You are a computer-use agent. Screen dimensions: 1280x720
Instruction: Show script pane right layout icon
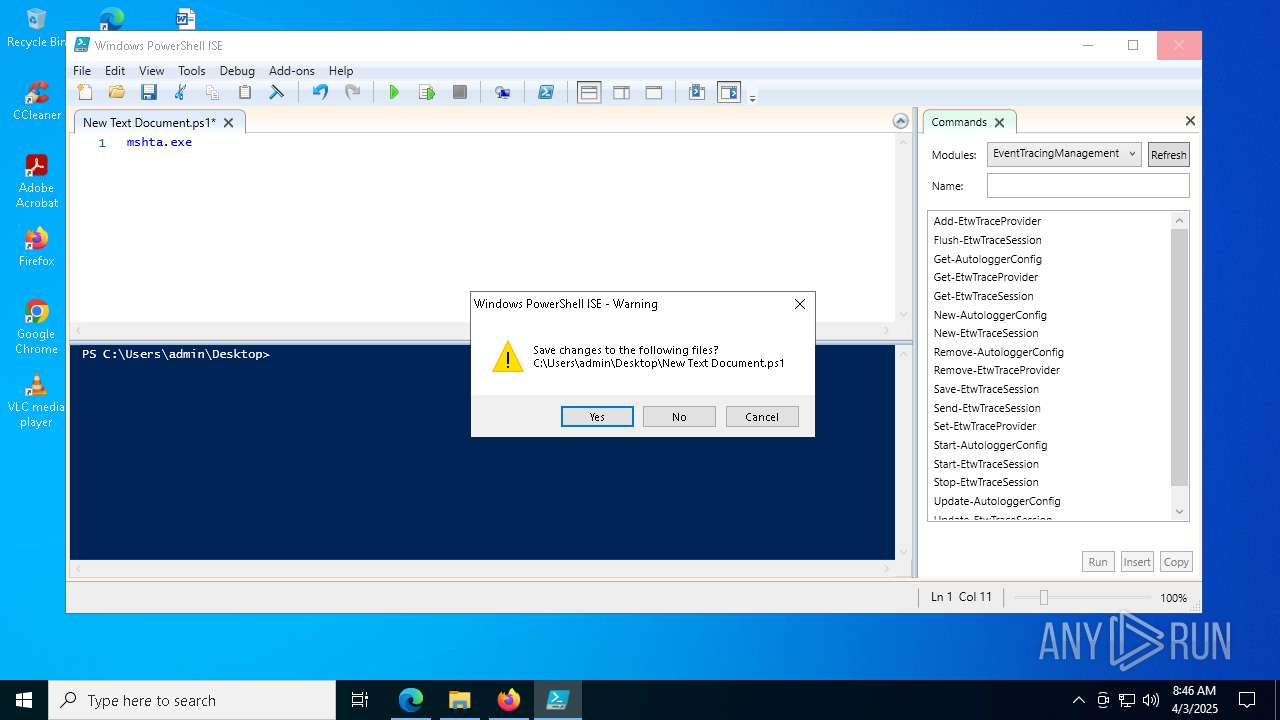(621, 92)
